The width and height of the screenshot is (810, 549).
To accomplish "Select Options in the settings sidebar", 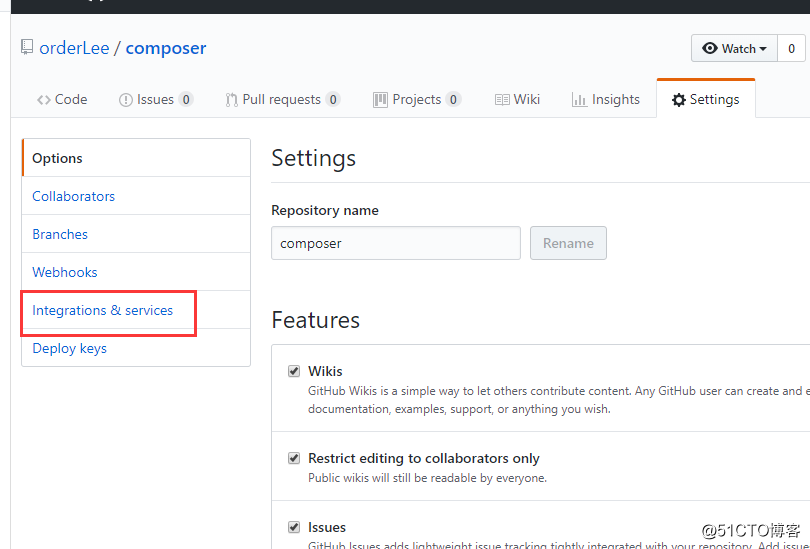I will tap(136, 158).
